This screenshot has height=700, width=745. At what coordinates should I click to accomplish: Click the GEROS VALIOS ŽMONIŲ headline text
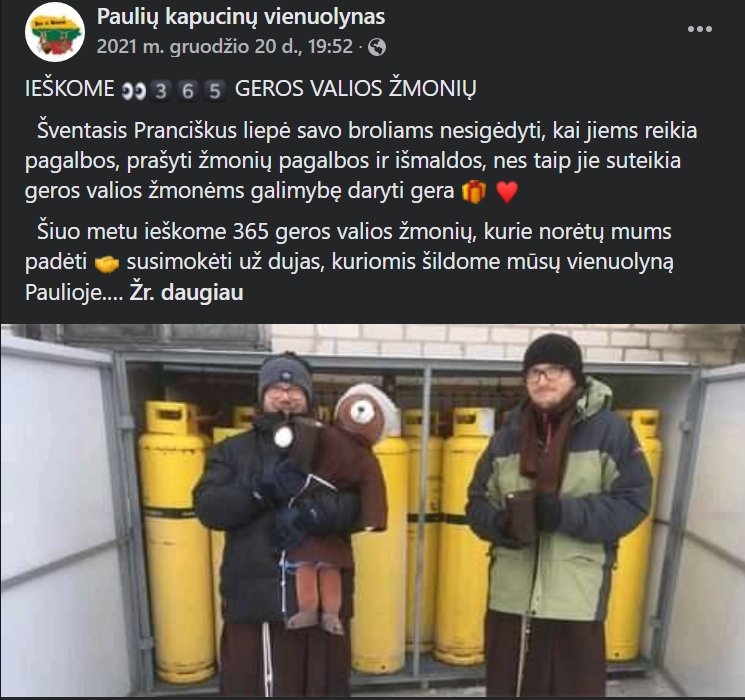point(355,89)
